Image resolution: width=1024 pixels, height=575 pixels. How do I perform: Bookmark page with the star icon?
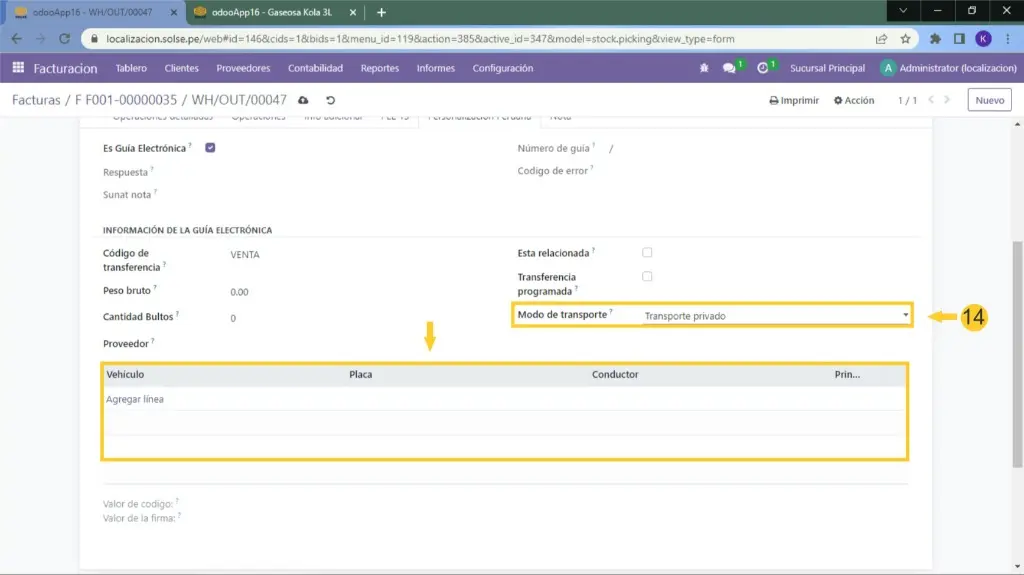click(905, 39)
